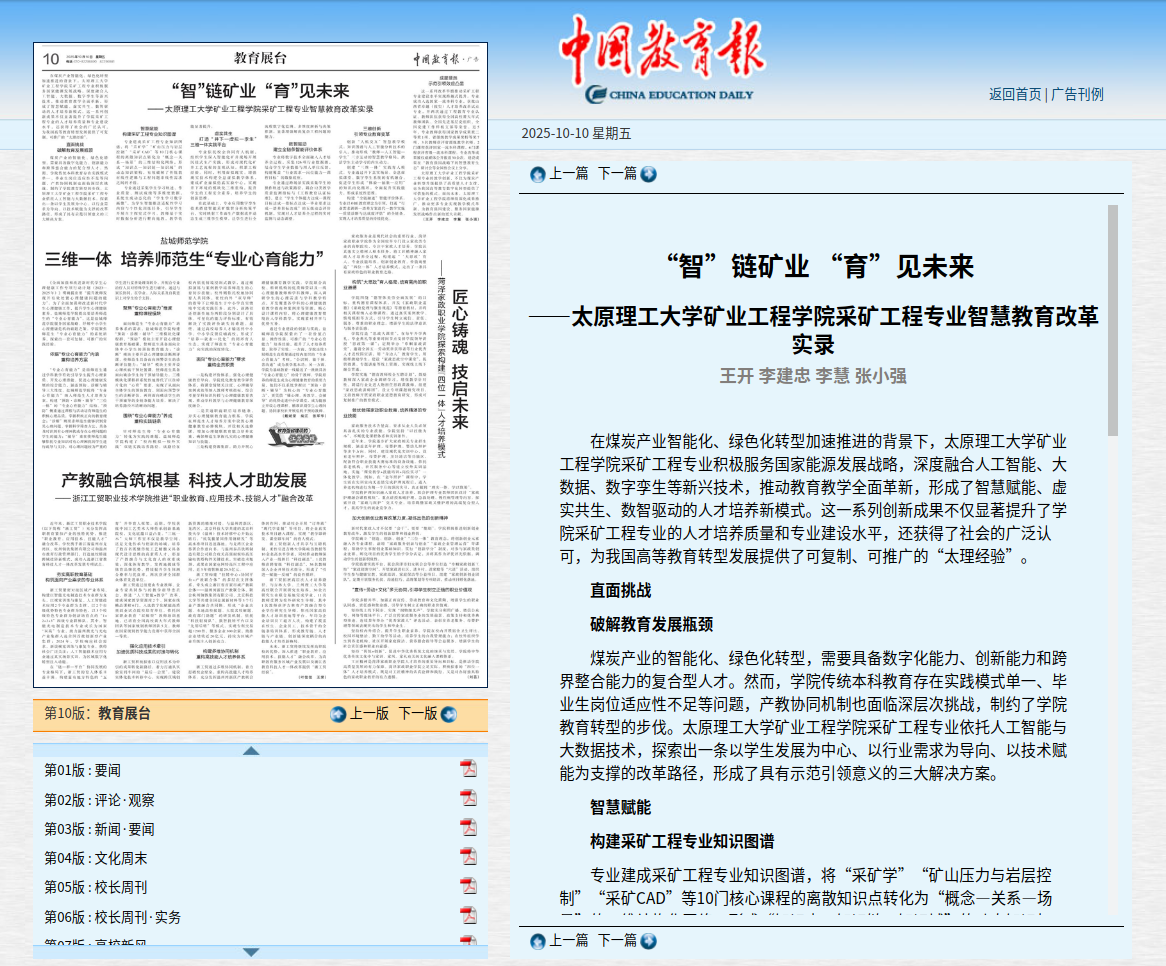Click the top 上一篇 text link

coord(568,174)
